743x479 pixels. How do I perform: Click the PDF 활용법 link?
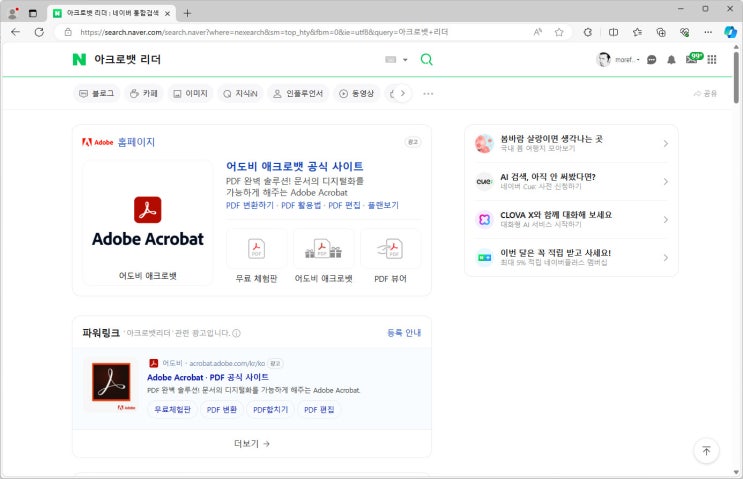(301, 205)
